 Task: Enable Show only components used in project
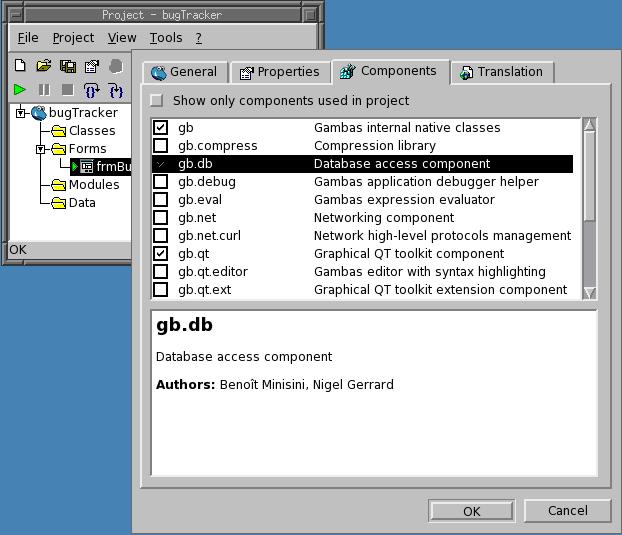(157, 101)
